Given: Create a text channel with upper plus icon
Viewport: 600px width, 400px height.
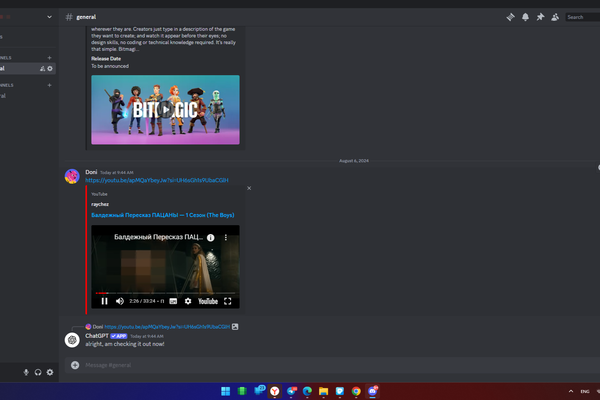Looking at the screenshot, I should pos(49,57).
